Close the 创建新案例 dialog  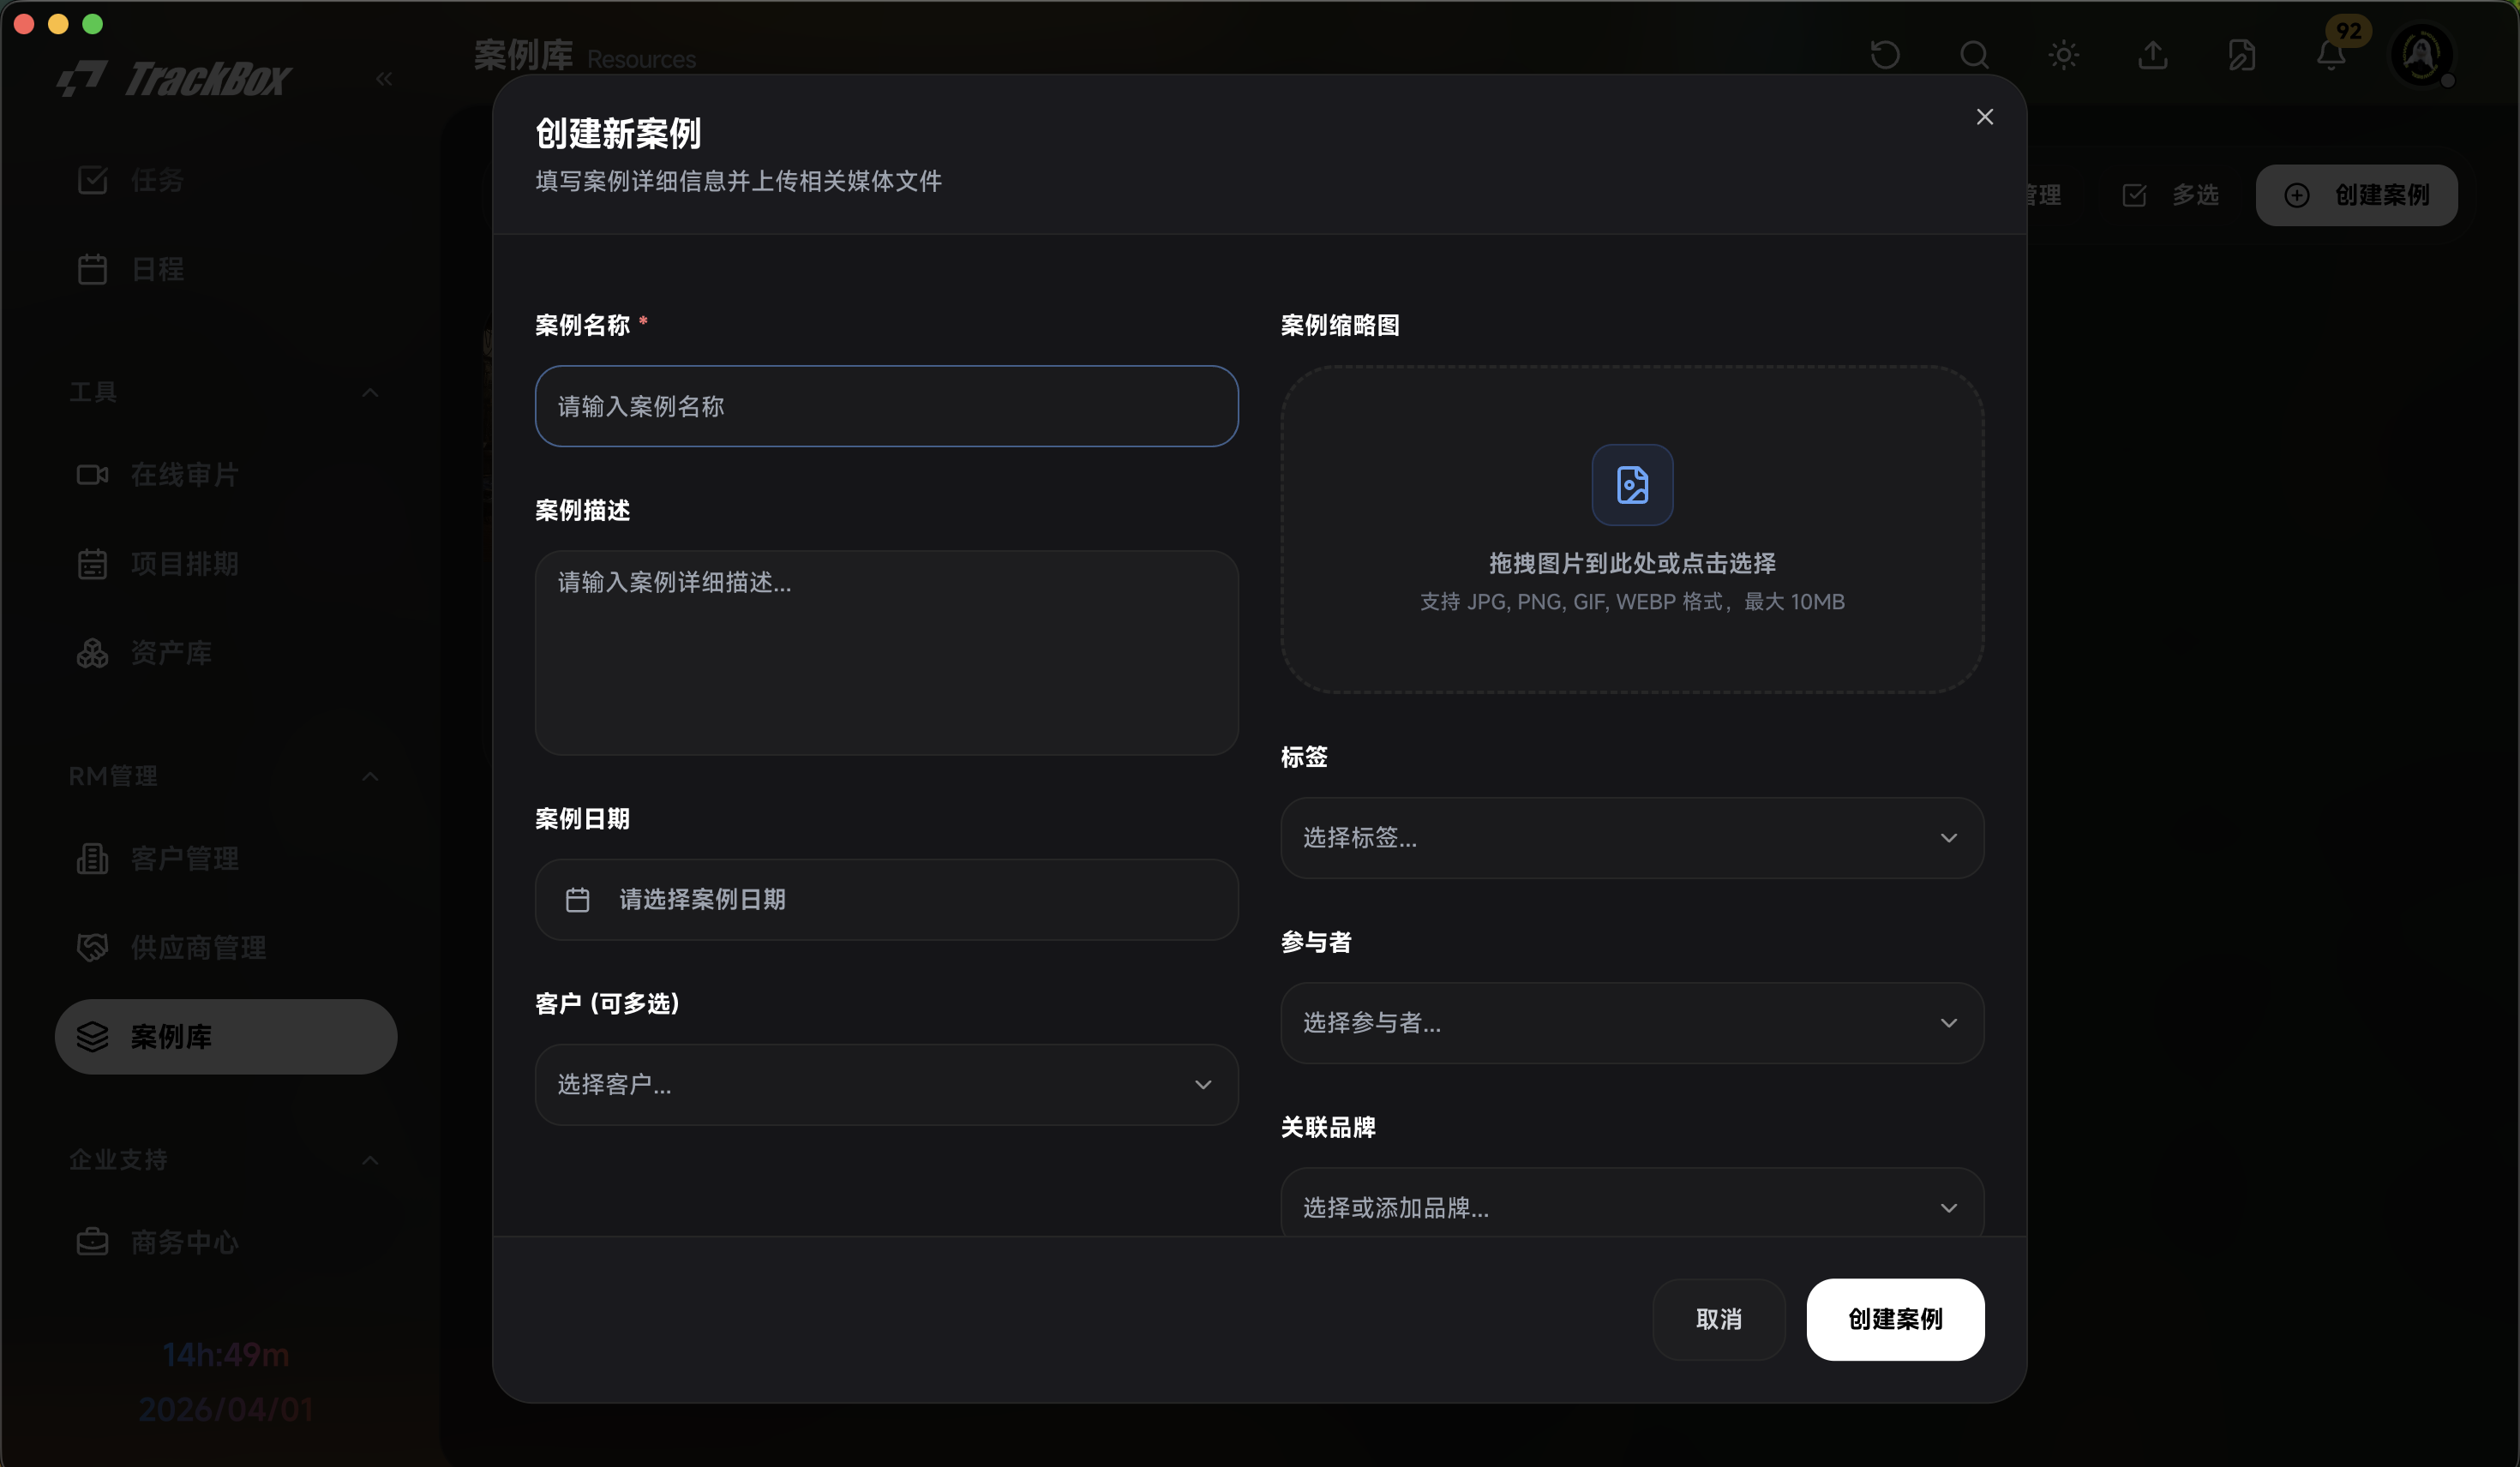pyautogui.click(x=1984, y=117)
